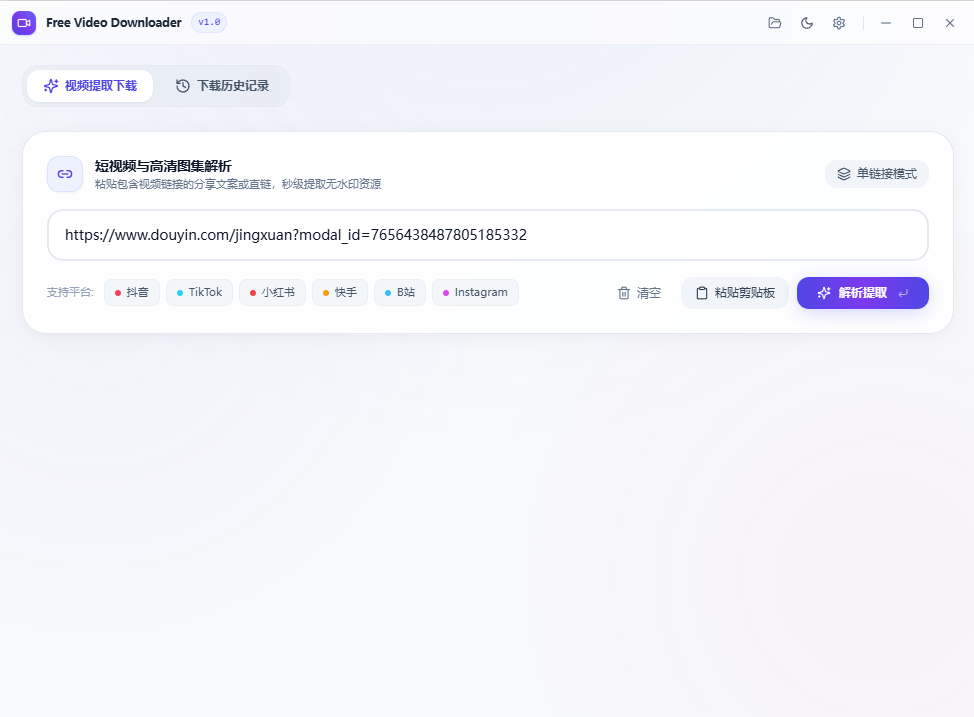Viewport: 974px width, 717px height.
Task: Select the 快手 platform chip
Action: tap(340, 293)
